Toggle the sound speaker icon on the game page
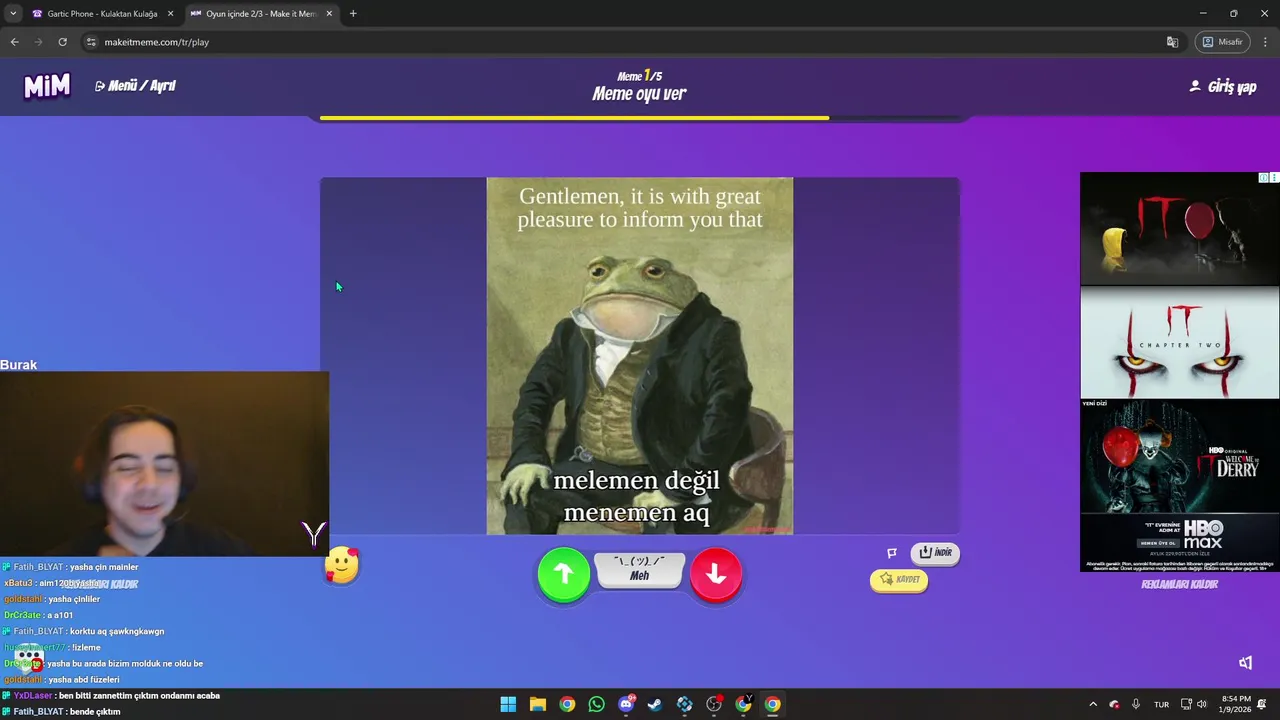Image resolution: width=1280 pixels, height=720 pixels. click(1245, 663)
